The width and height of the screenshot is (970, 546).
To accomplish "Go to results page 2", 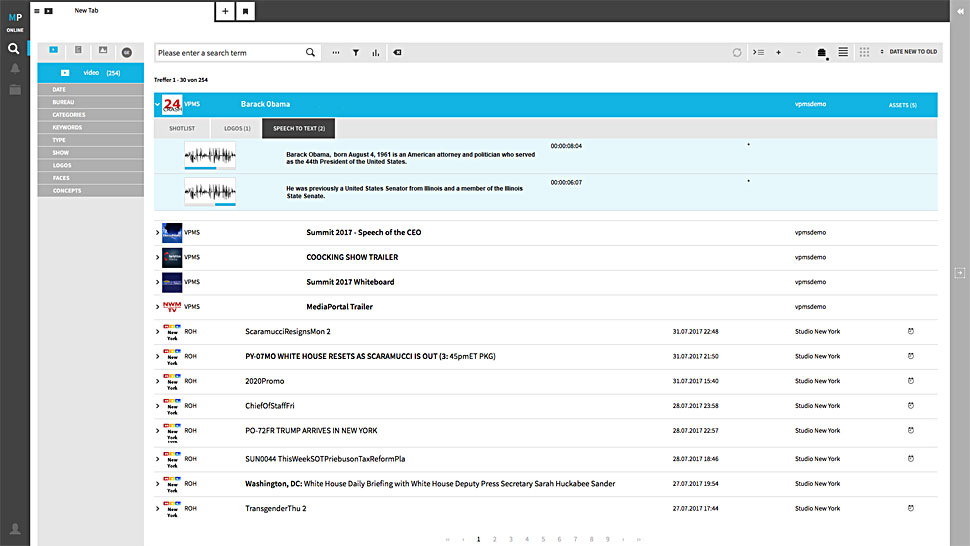I will (x=495, y=539).
